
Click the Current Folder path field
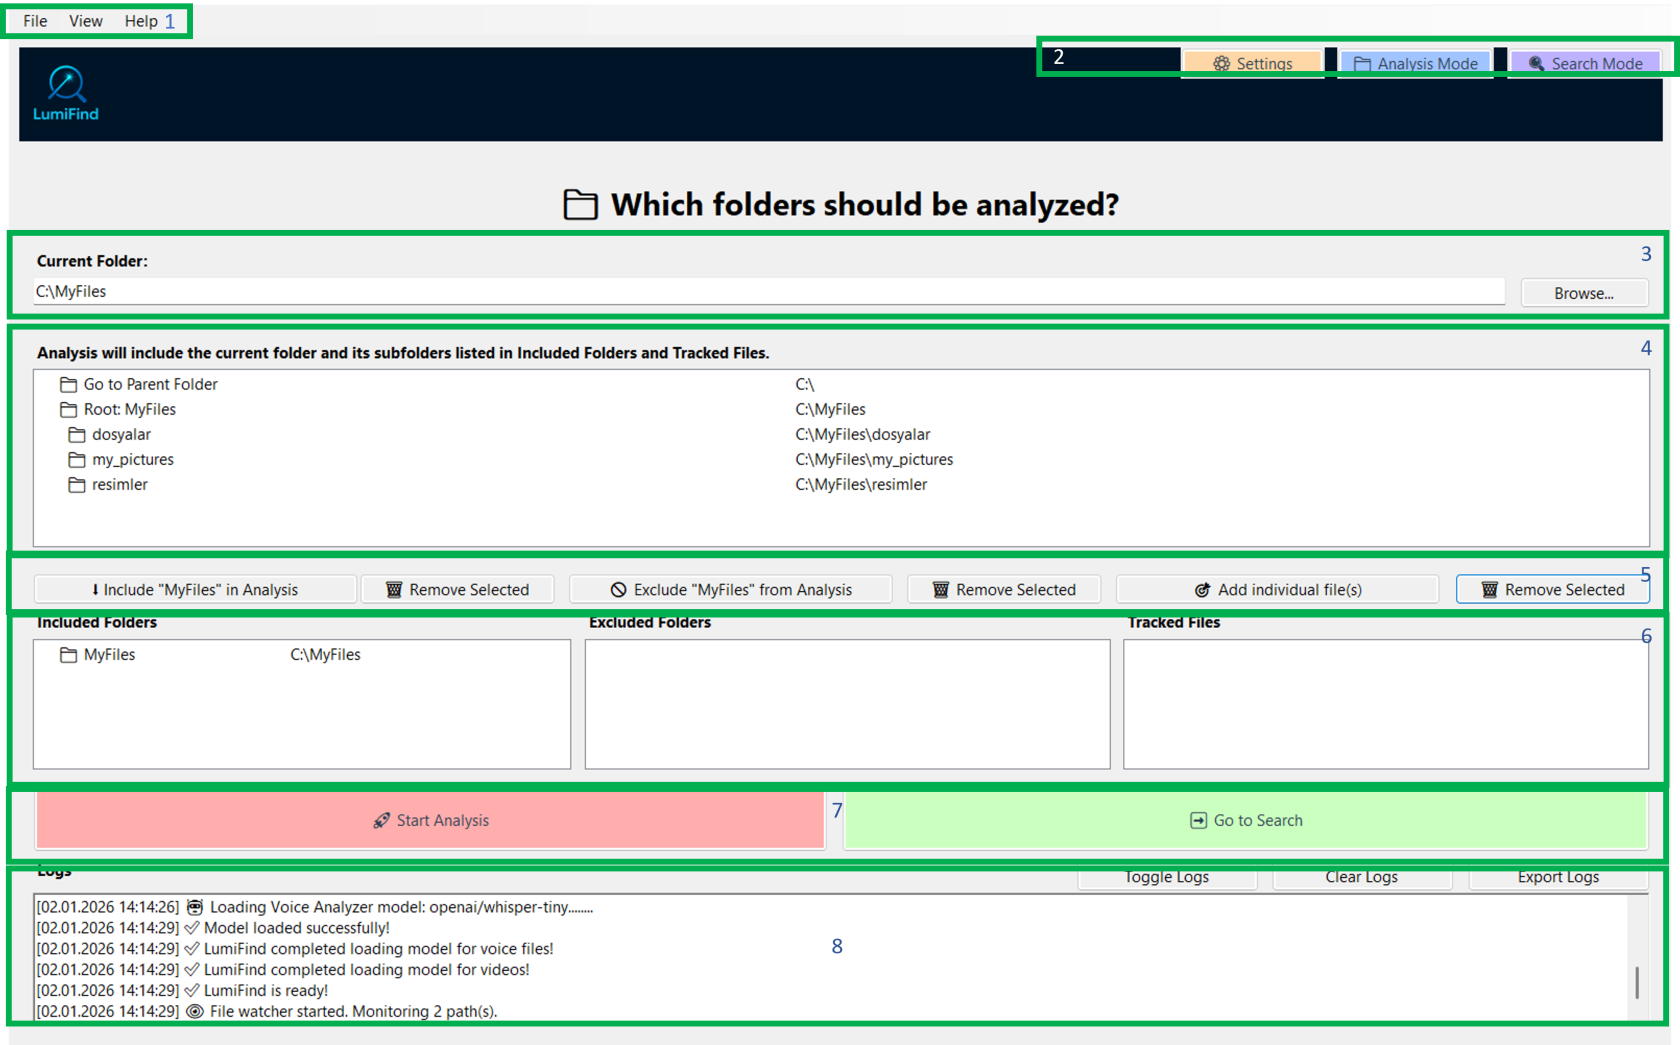click(x=769, y=292)
